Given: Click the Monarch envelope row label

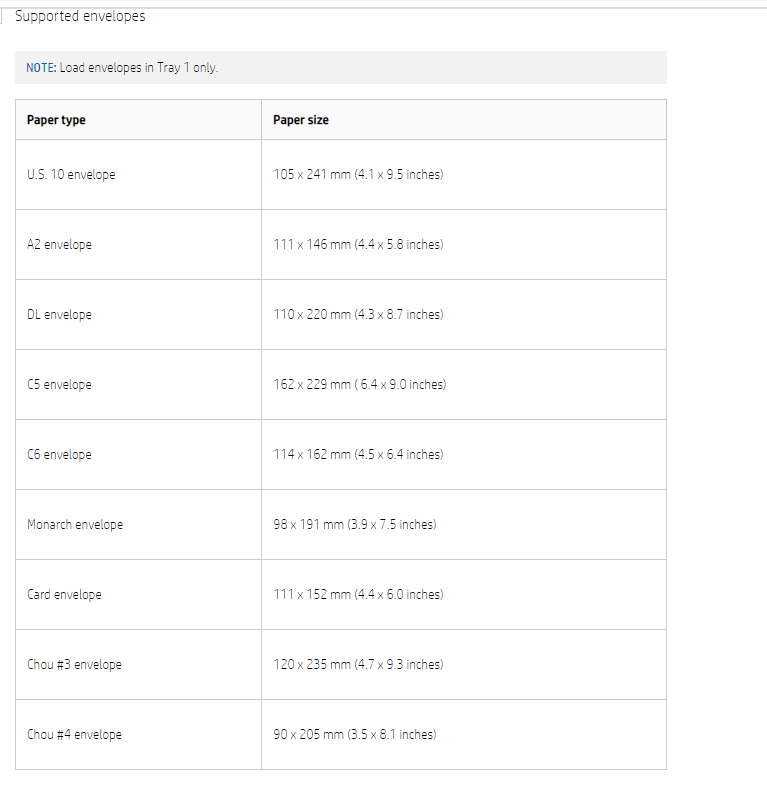Looking at the screenshot, I should pos(75,525).
